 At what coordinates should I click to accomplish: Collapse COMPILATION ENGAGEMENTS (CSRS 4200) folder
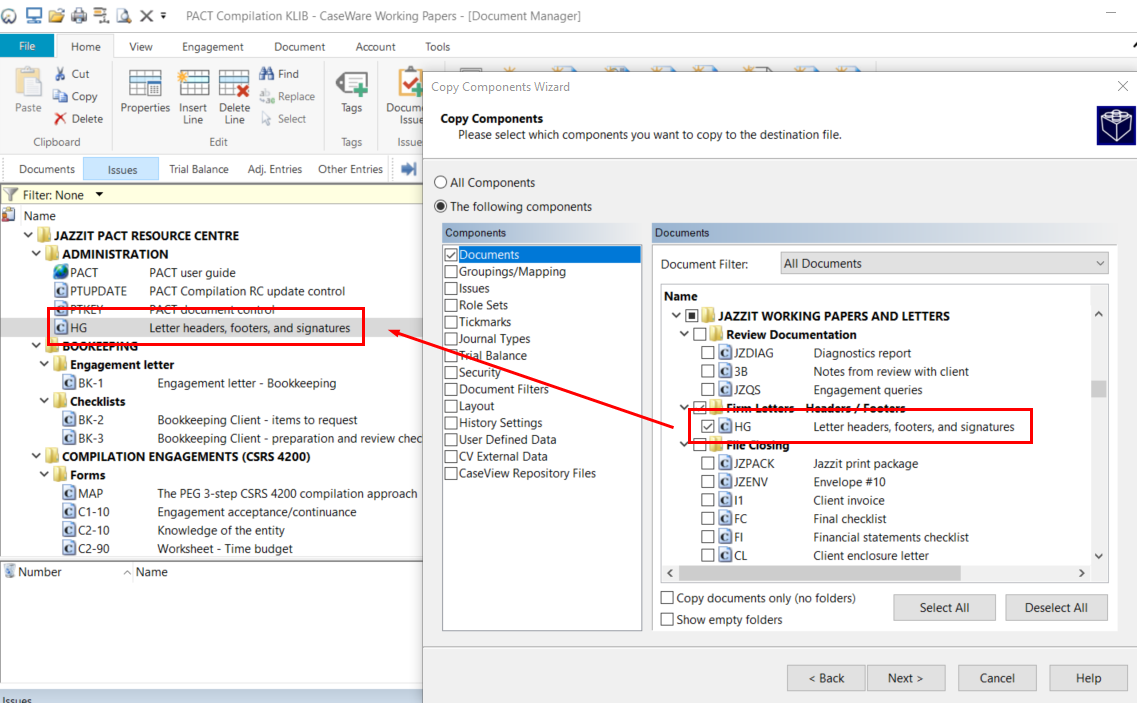pyautogui.click(x=36, y=456)
